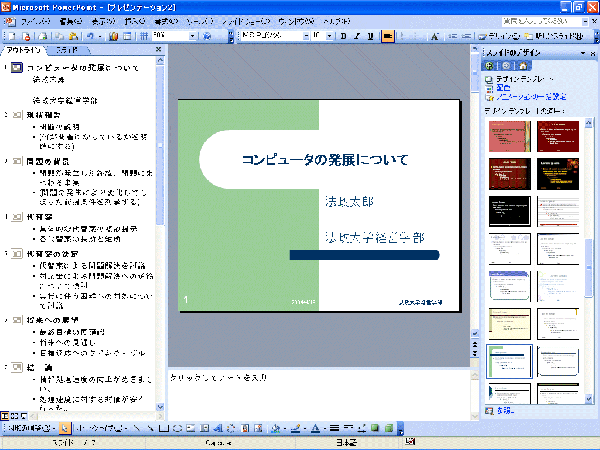Click the Design Templates link in task pane

tap(525, 79)
